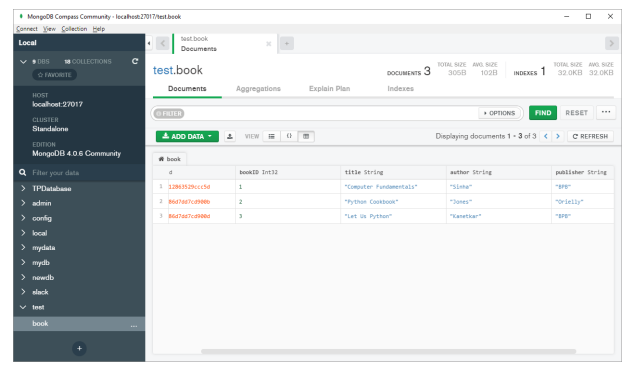This screenshot has height=375, width=631.
Task: Expand the admin database
Action: point(23,203)
